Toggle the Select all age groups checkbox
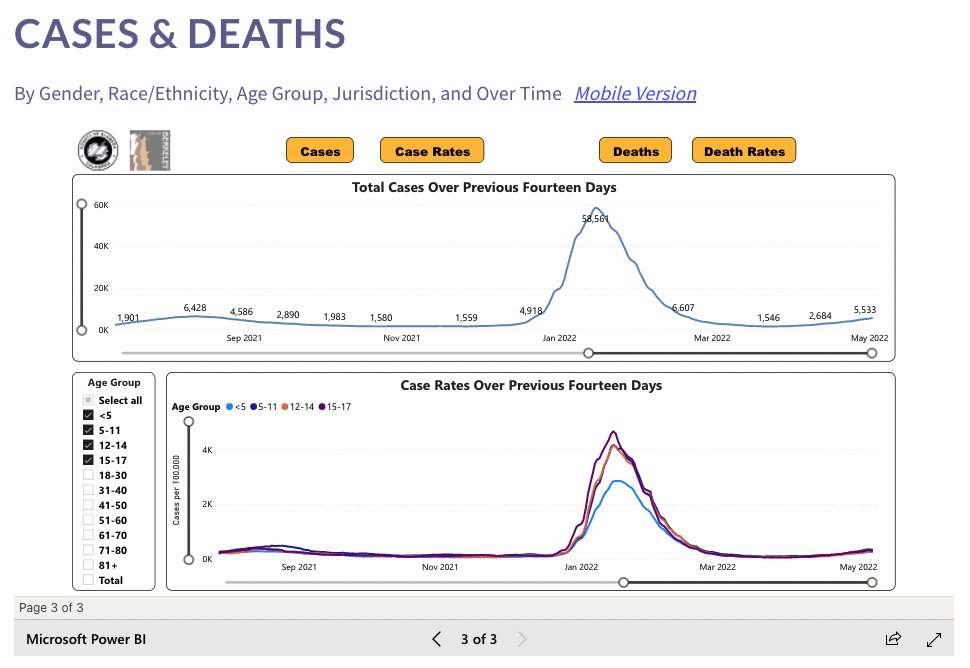This screenshot has width=970, height=668. [89, 400]
